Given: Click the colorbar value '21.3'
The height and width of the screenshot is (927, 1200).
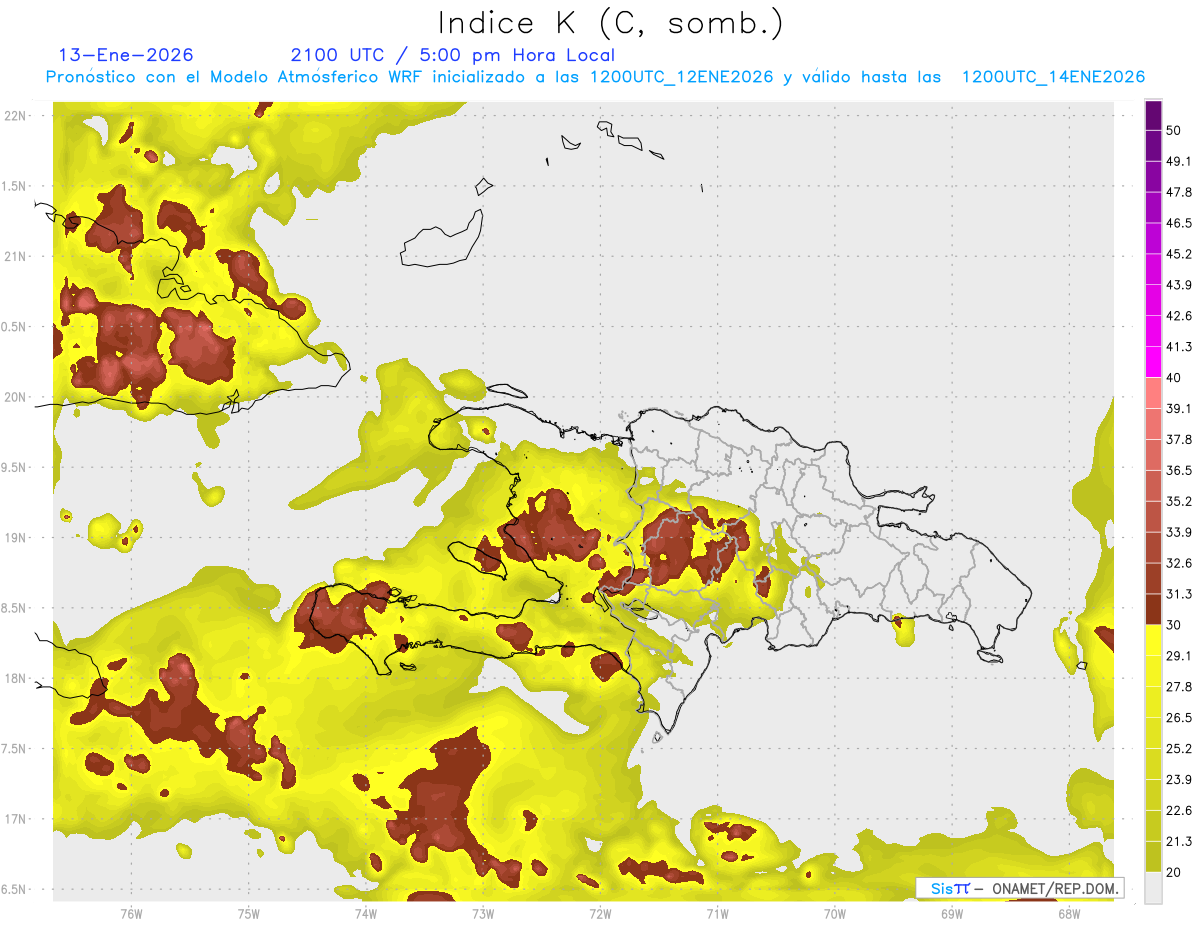Looking at the screenshot, I should pos(1179,841).
